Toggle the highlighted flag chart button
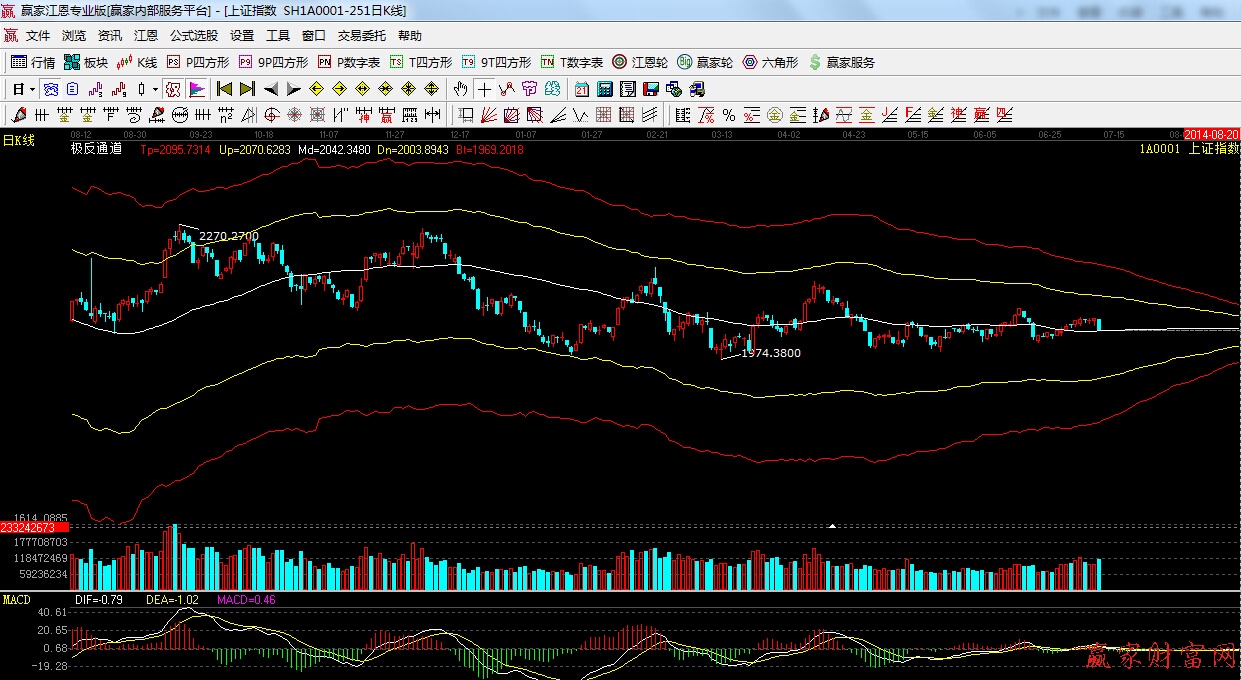This screenshot has height=680, width=1241. coord(196,89)
